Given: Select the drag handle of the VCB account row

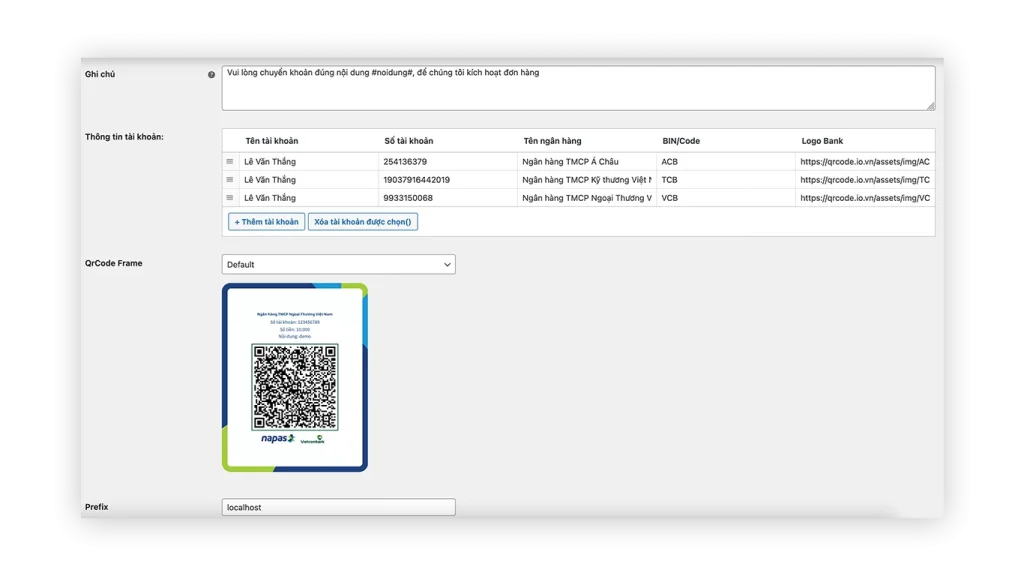Looking at the screenshot, I should click(x=230, y=198).
